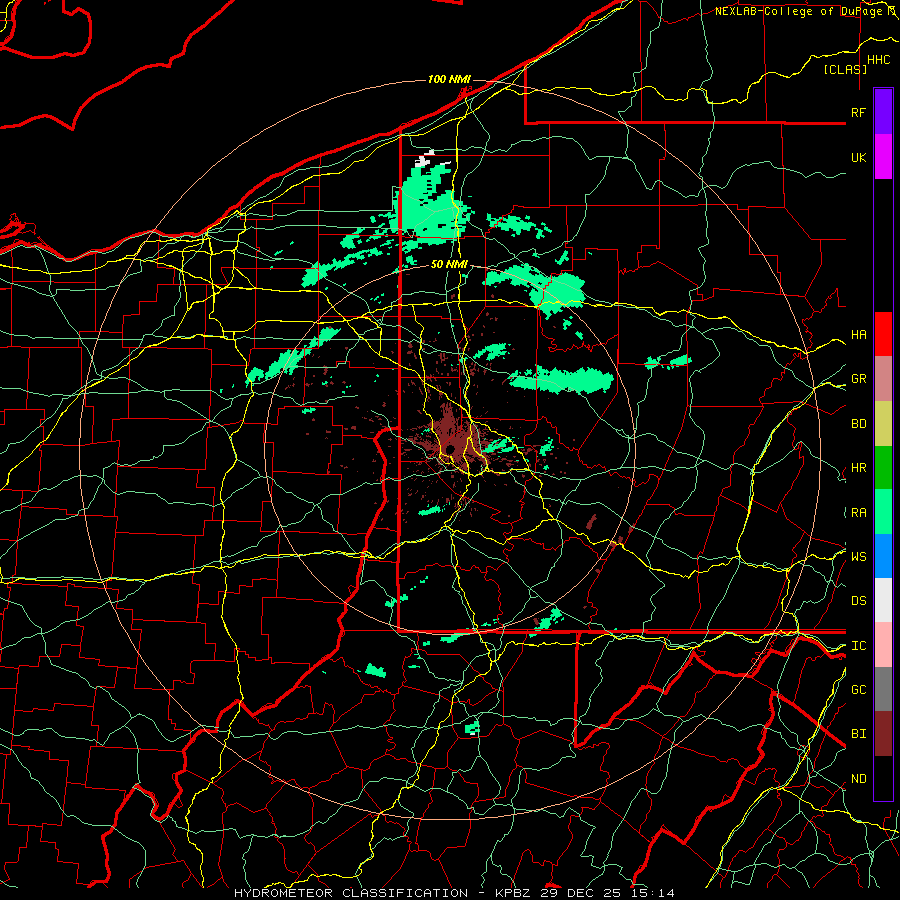Click the RF legend label
The height and width of the screenshot is (900, 900).
click(858, 112)
